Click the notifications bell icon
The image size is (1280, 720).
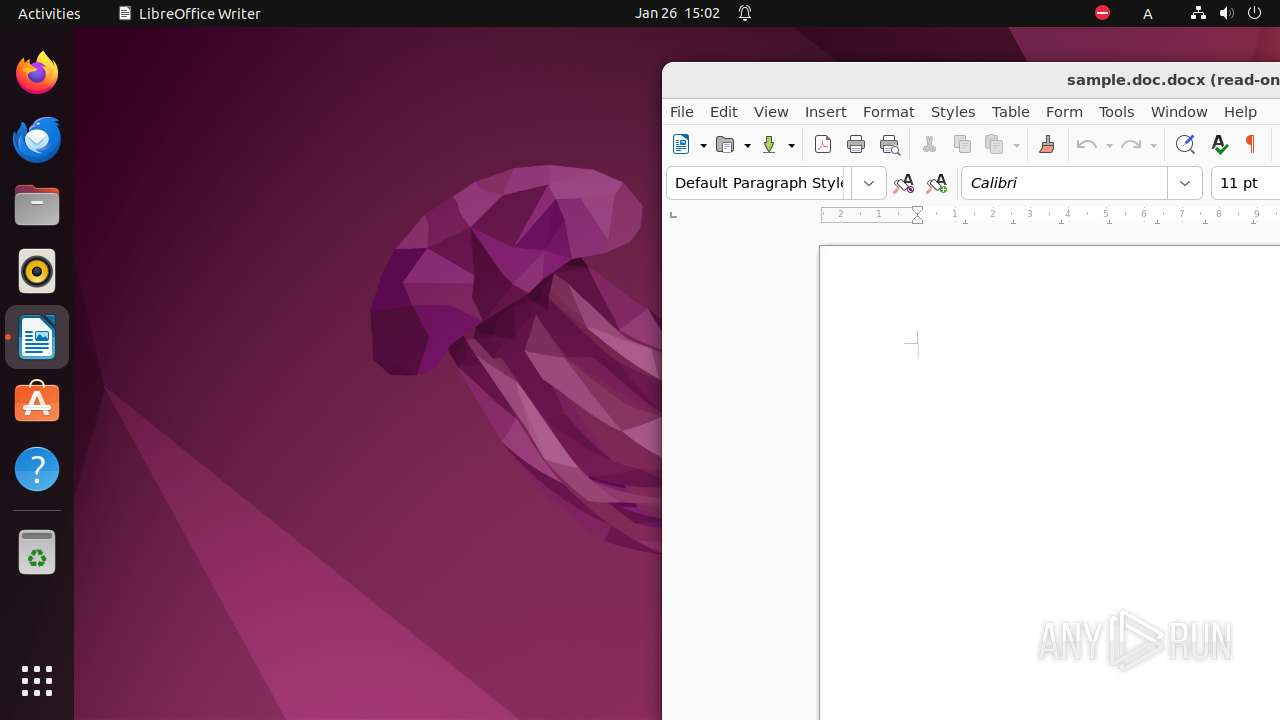tap(745, 13)
